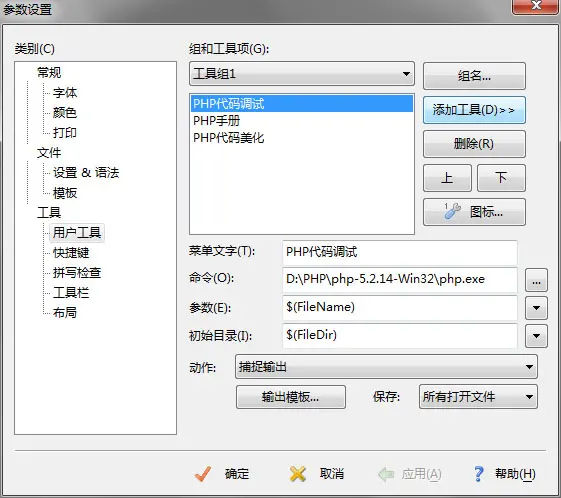Open 拼写检查 category
561x498 pixels.
click(77, 273)
